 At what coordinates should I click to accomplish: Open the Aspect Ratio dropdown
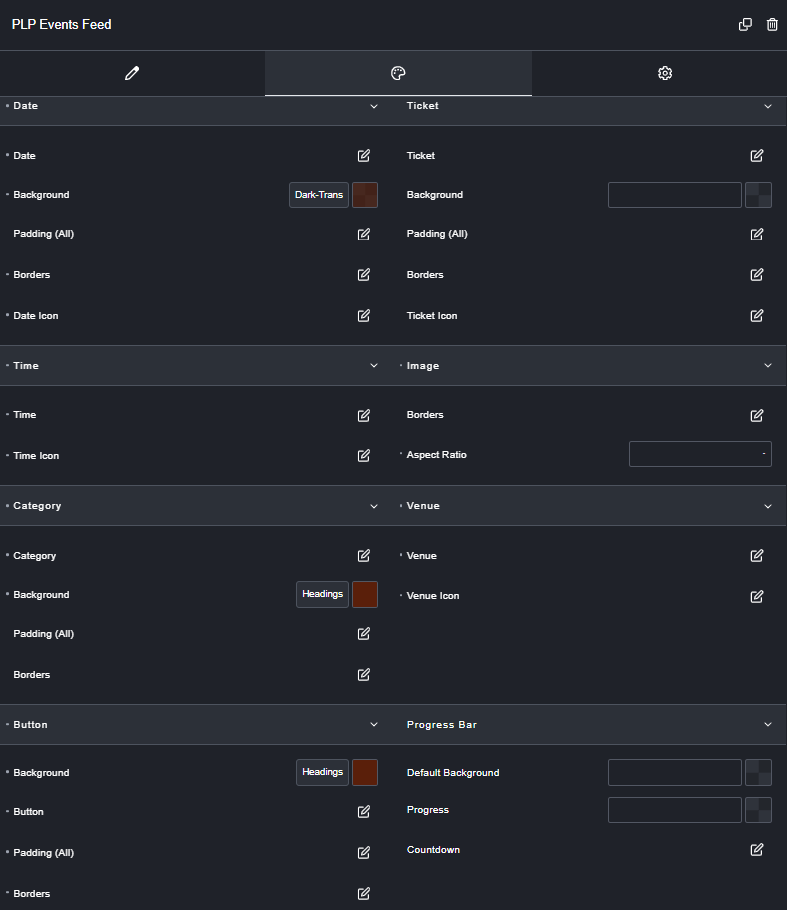tap(701, 454)
